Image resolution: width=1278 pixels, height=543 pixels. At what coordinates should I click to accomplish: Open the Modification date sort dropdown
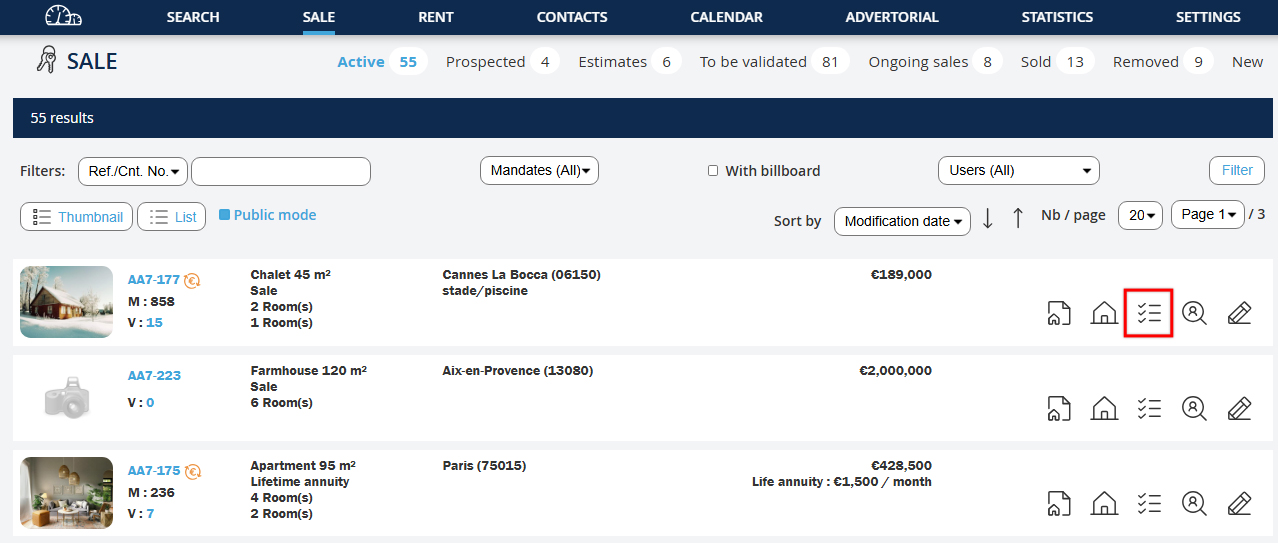tap(902, 222)
